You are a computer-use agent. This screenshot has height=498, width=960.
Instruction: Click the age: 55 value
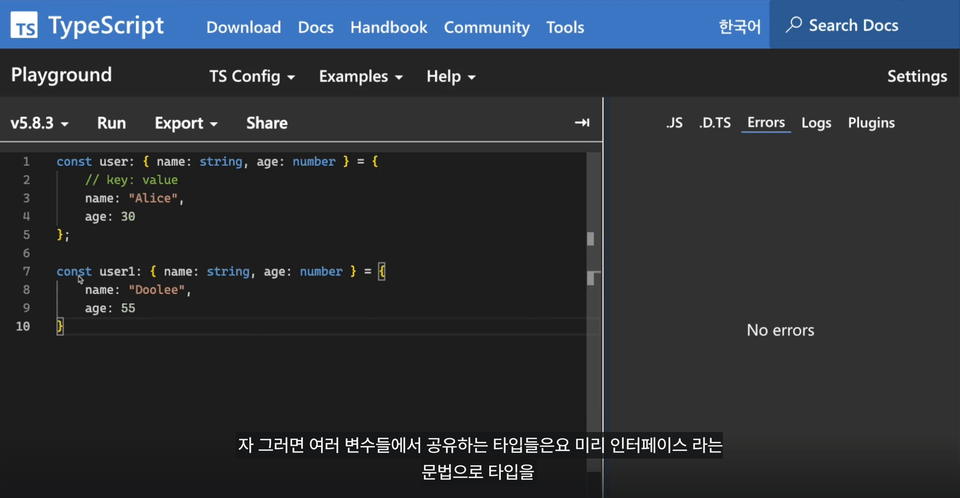pyautogui.click(x=110, y=308)
